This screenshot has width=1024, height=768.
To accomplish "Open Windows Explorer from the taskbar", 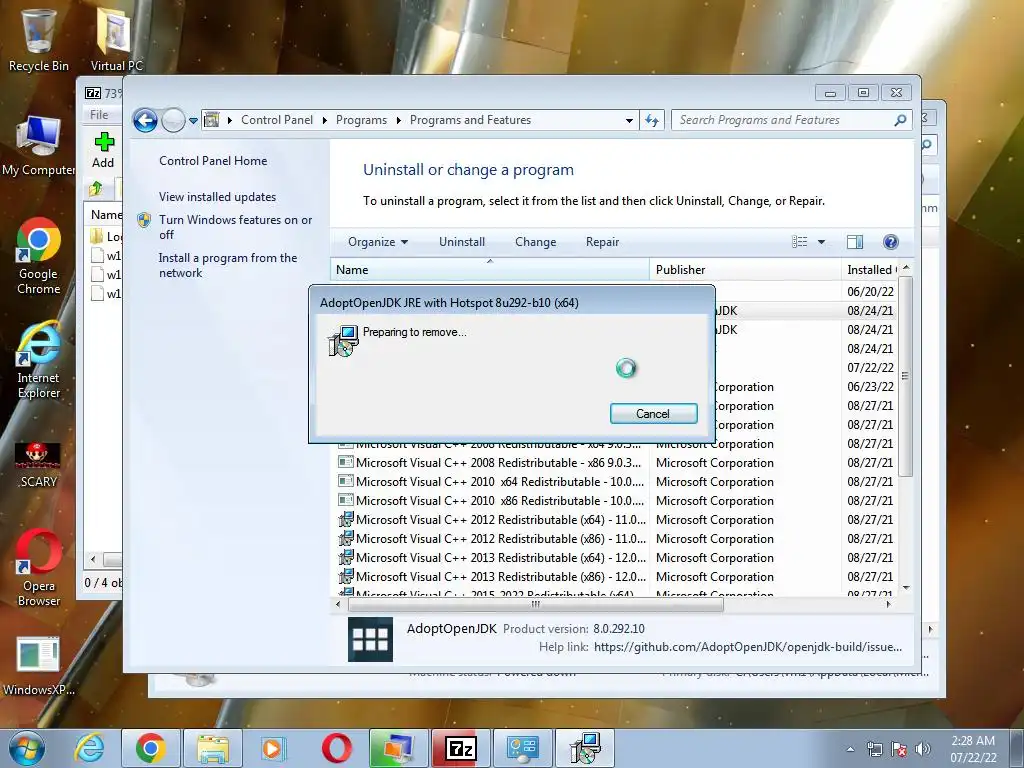I will (x=213, y=748).
